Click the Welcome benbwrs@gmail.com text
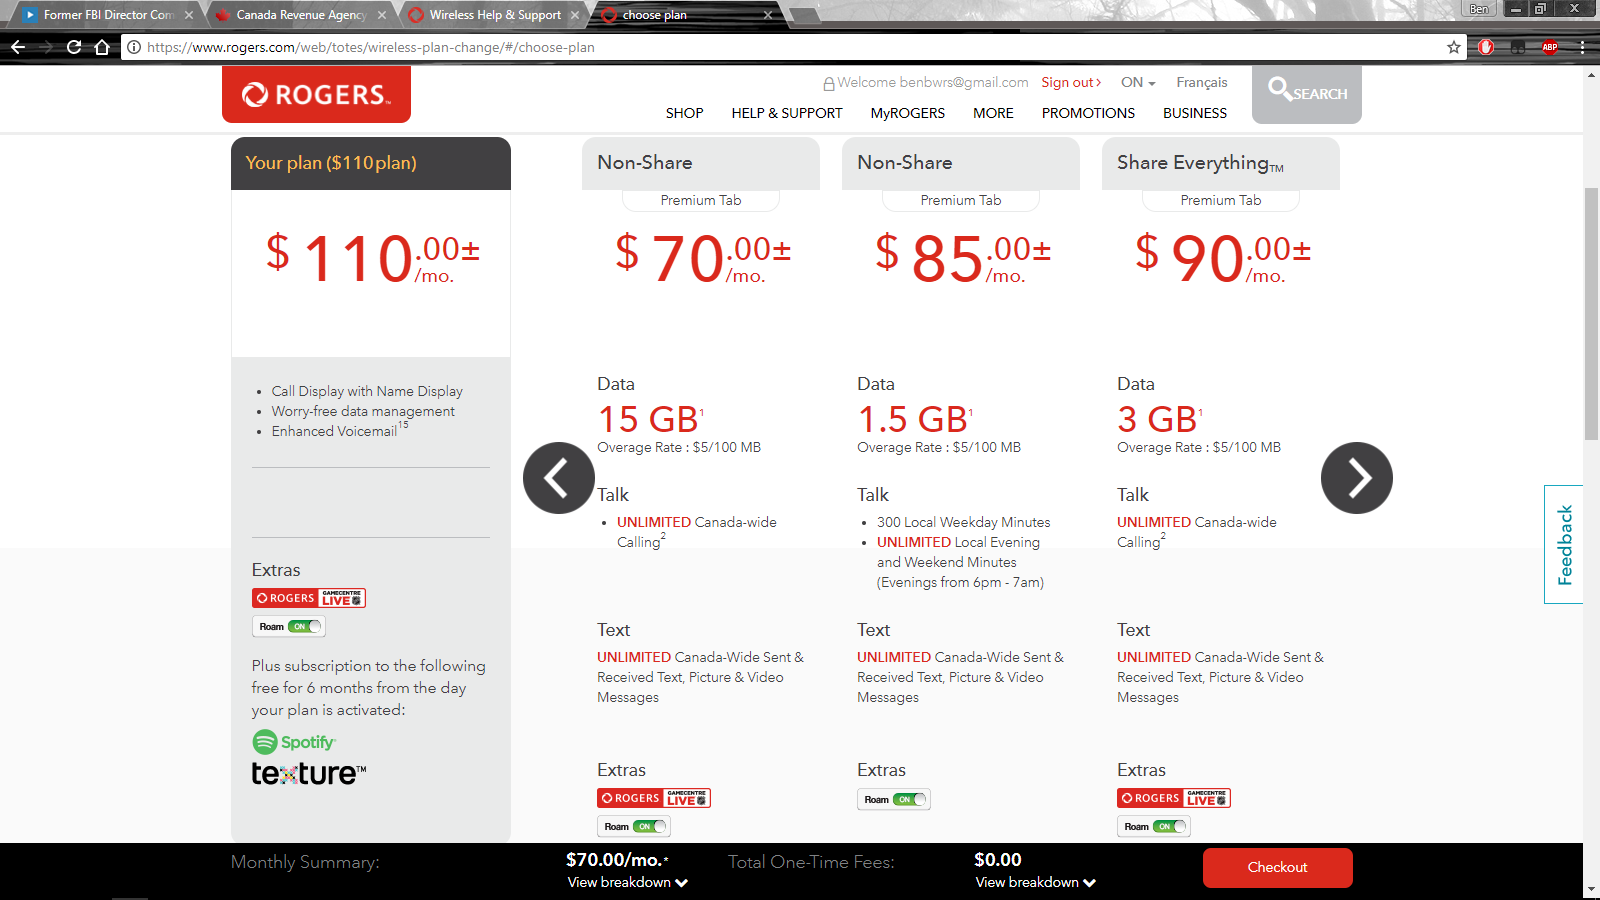This screenshot has width=1600, height=900. point(933,82)
